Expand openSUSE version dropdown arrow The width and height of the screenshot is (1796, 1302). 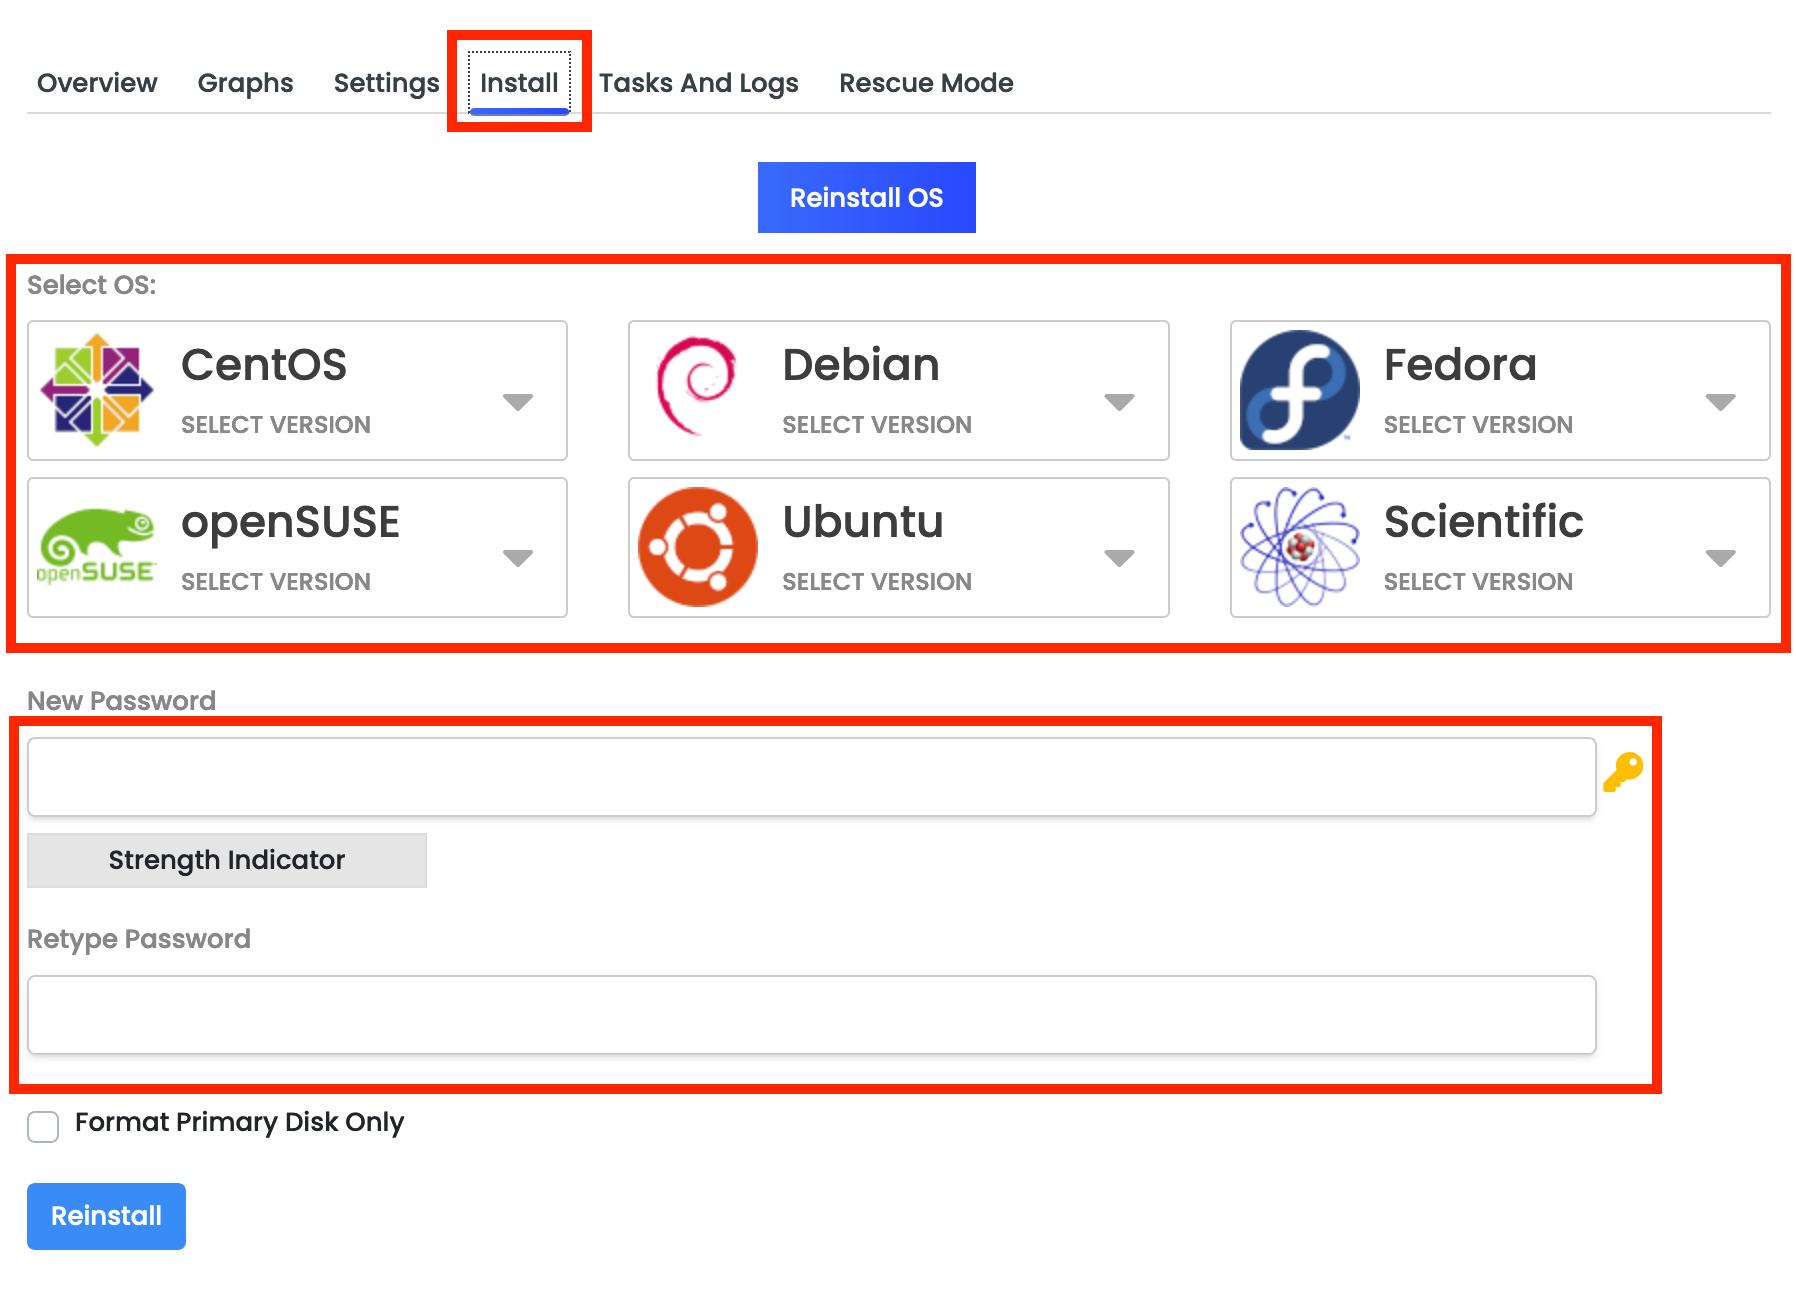click(x=518, y=558)
